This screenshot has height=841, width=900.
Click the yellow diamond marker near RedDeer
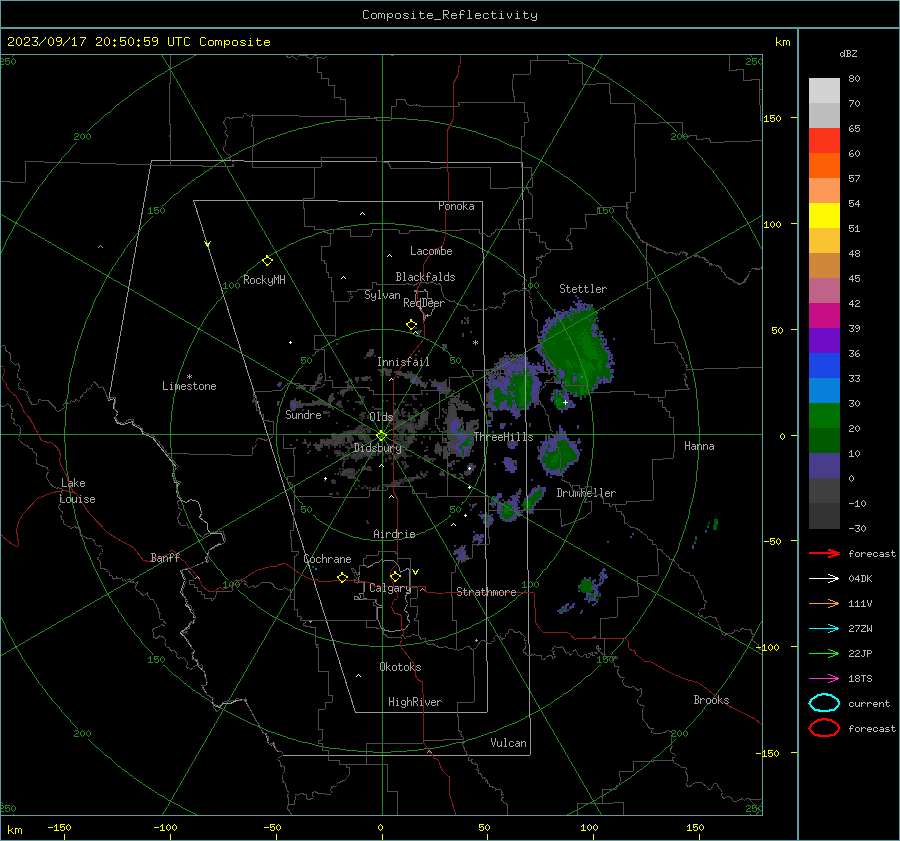(x=412, y=325)
